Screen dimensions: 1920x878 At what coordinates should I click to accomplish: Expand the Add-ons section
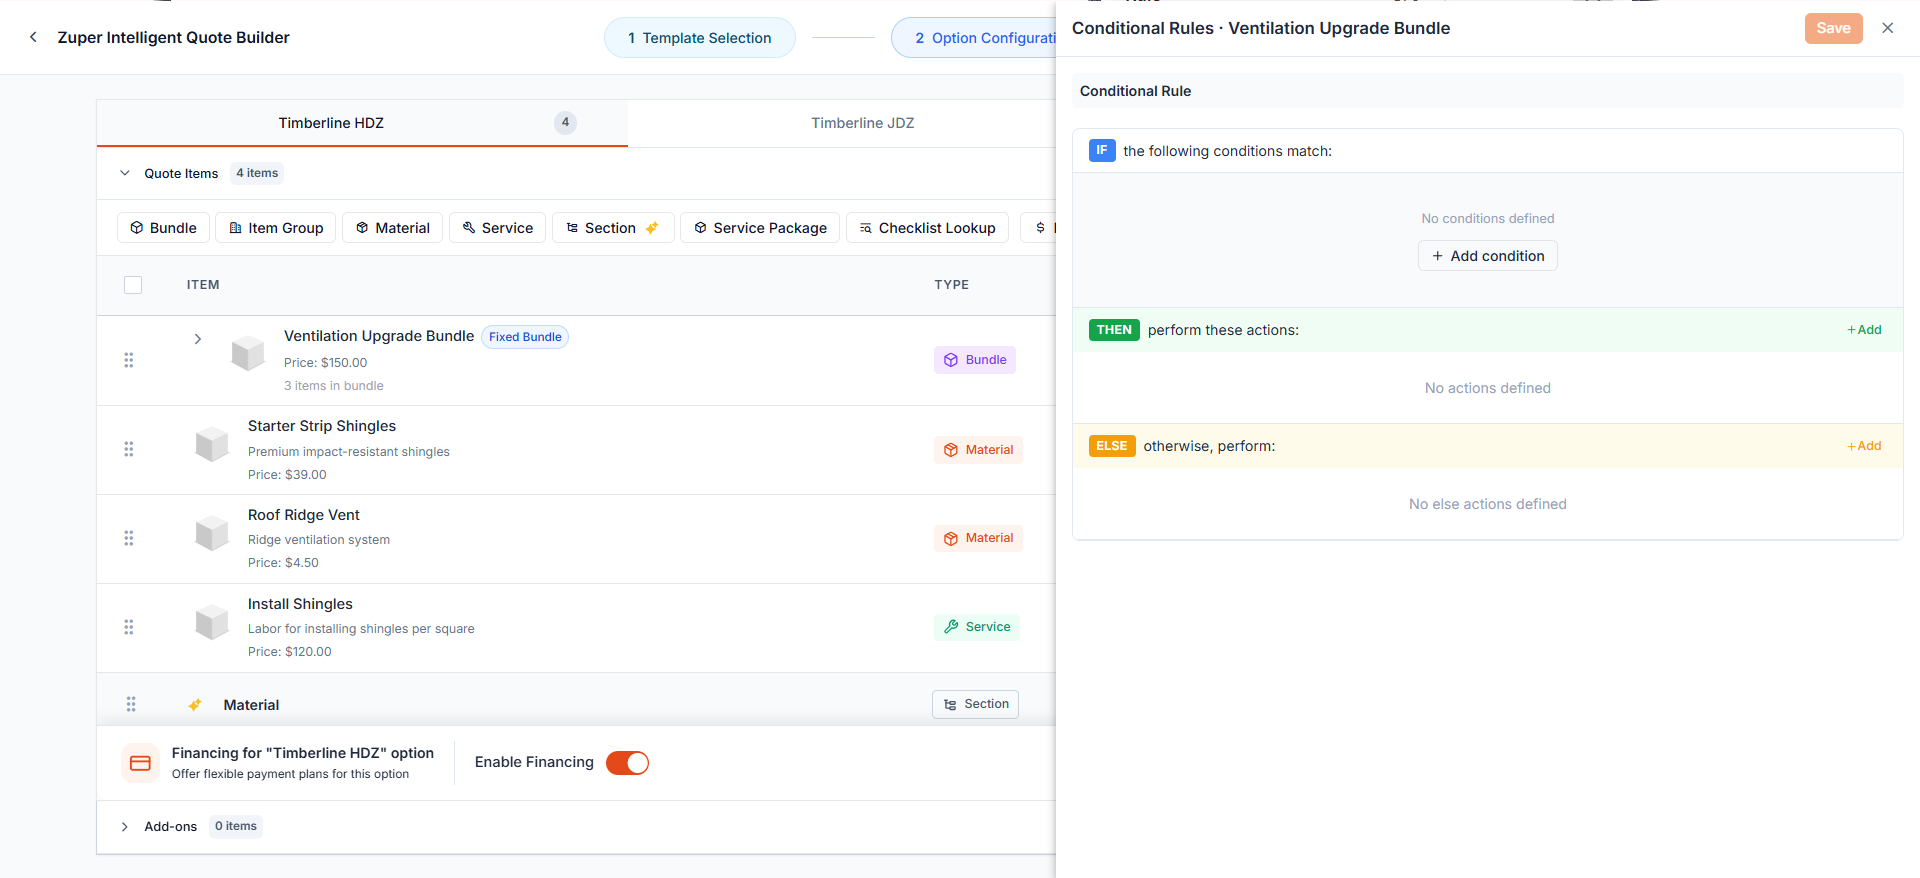(x=125, y=827)
